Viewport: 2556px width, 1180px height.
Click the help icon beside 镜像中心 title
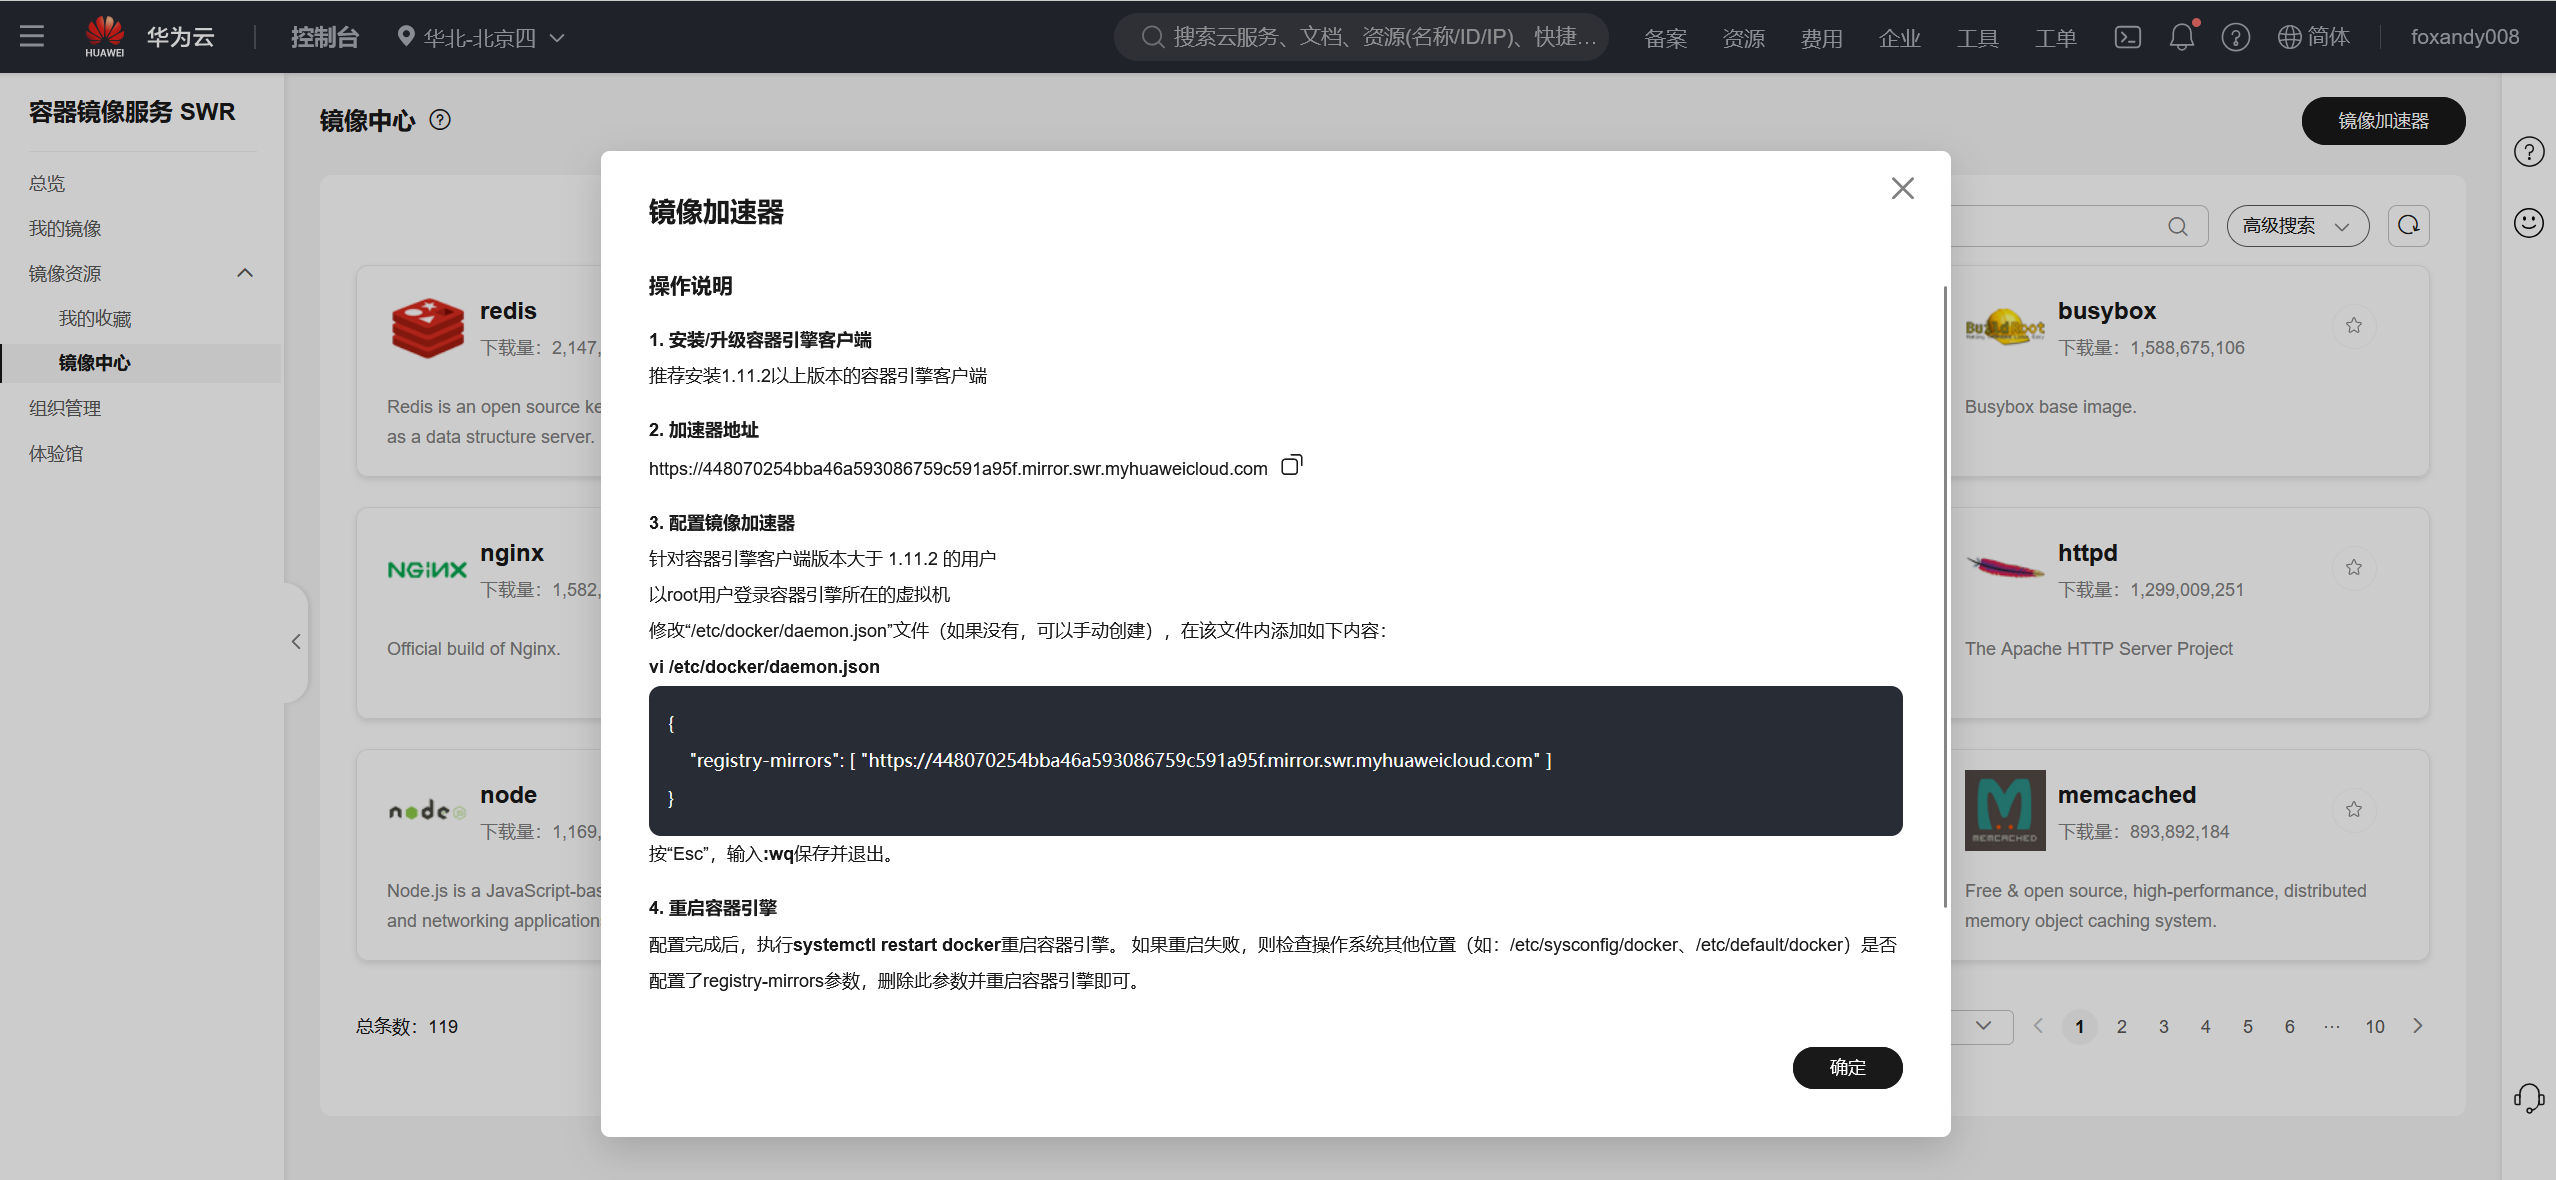pos(440,120)
